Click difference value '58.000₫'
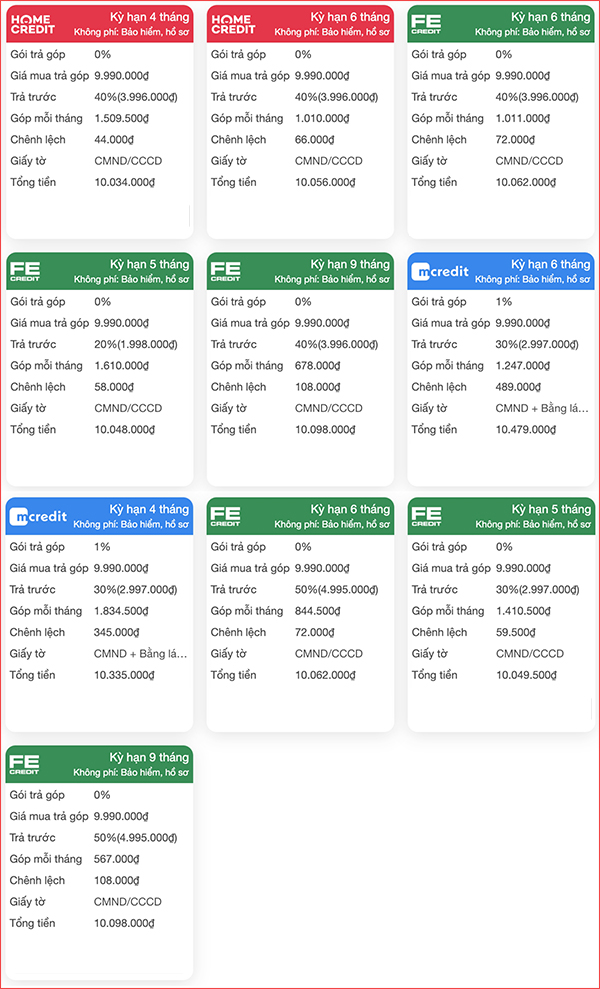 [114, 387]
